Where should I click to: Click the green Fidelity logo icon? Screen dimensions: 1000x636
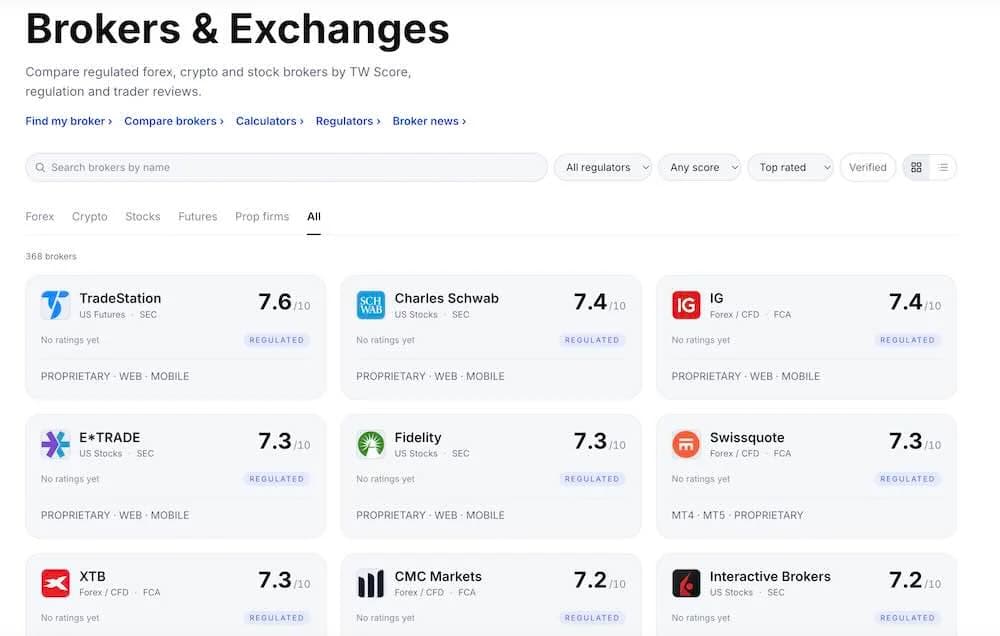point(371,444)
